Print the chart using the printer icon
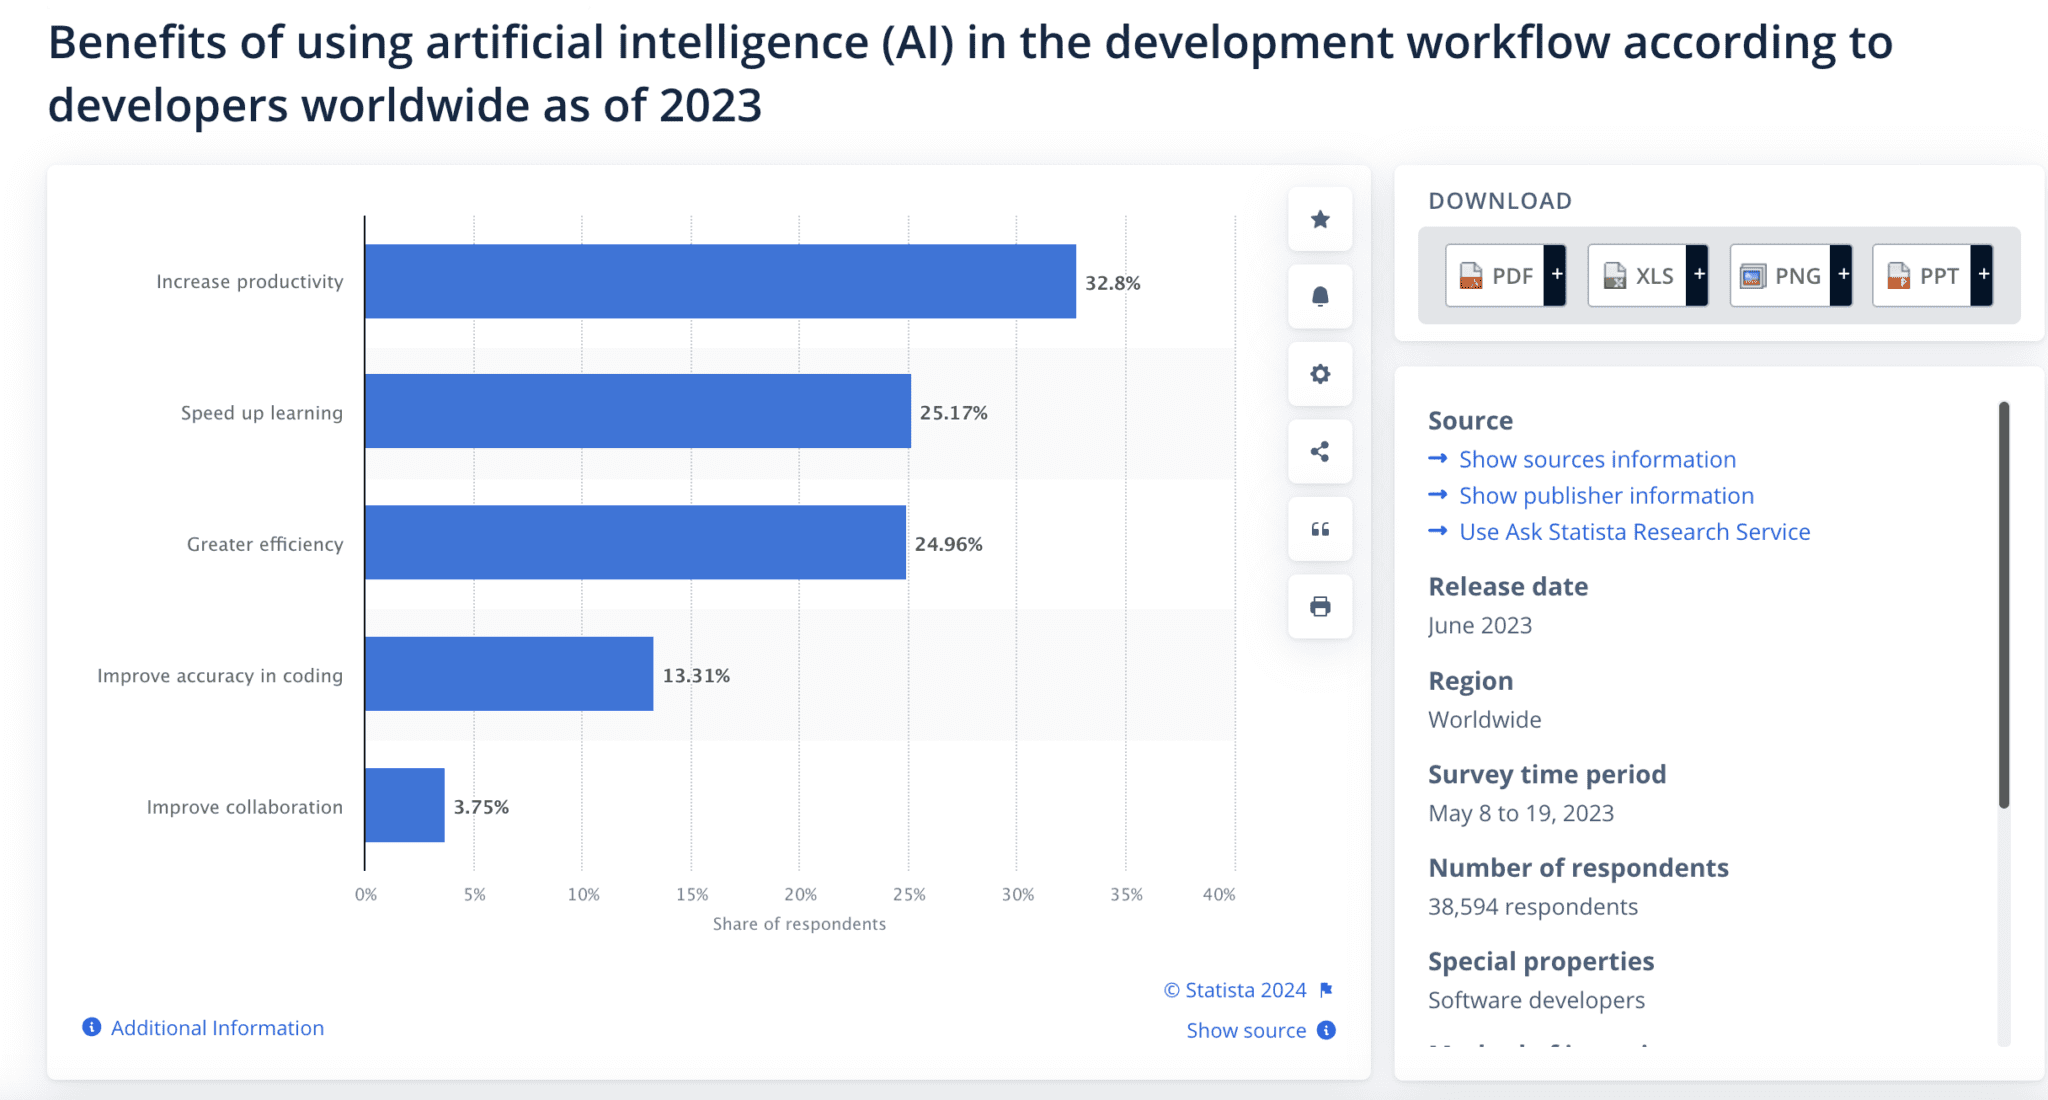The width and height of the screenshot is (2048, 1100). pos(1319,606)
